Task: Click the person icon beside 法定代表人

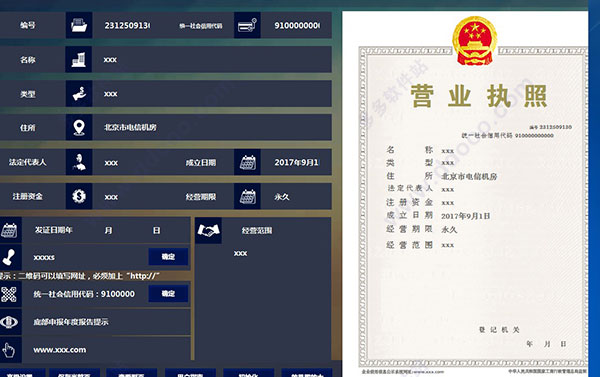Action: pyautogui.click(x=79, y=162)
